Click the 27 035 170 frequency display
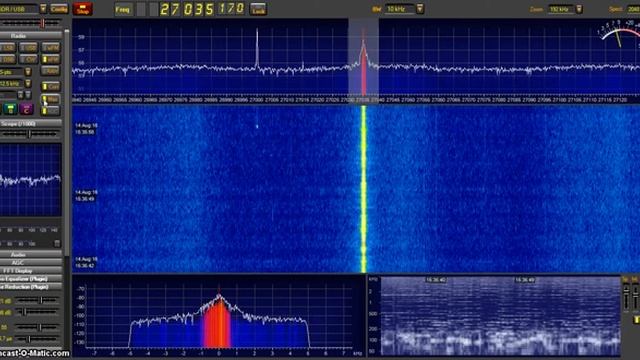 point(202,9)
